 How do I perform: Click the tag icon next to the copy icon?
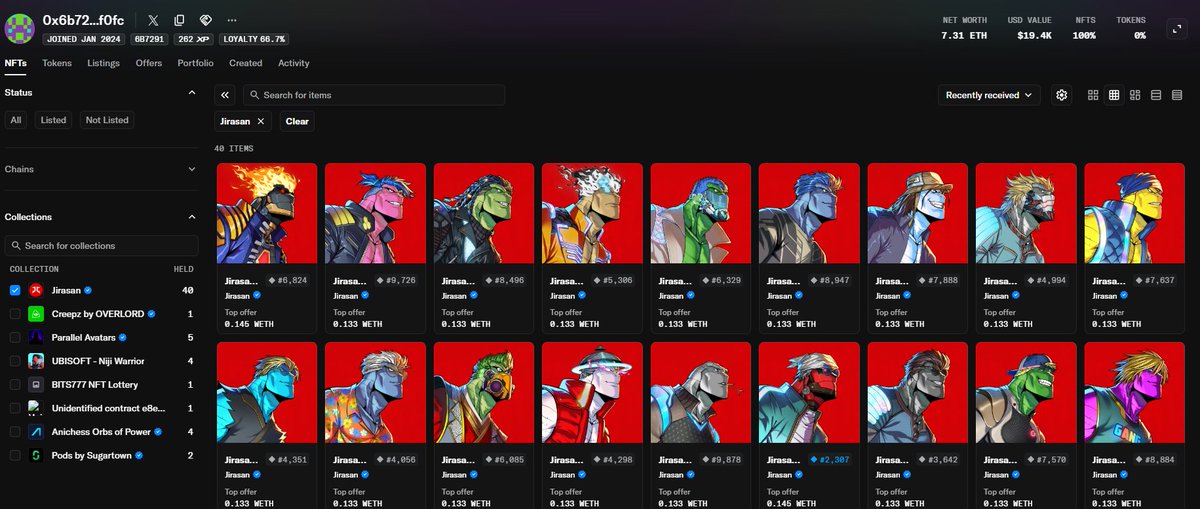(x=205, y=20)
